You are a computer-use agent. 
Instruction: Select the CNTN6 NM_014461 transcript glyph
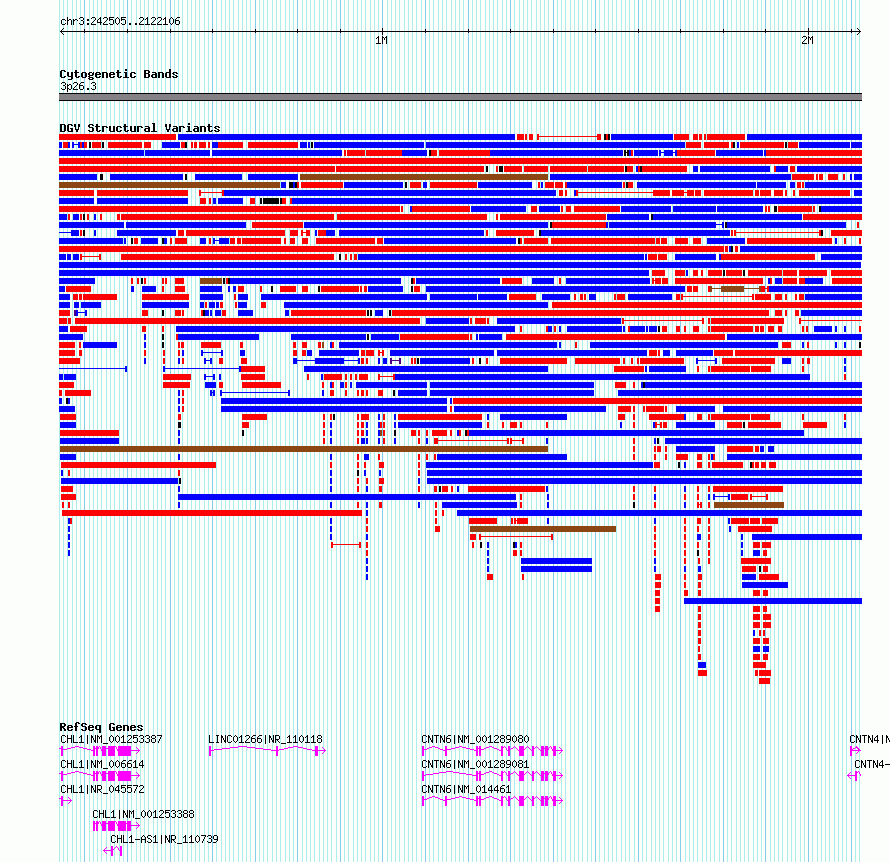[x=492, y=801]
